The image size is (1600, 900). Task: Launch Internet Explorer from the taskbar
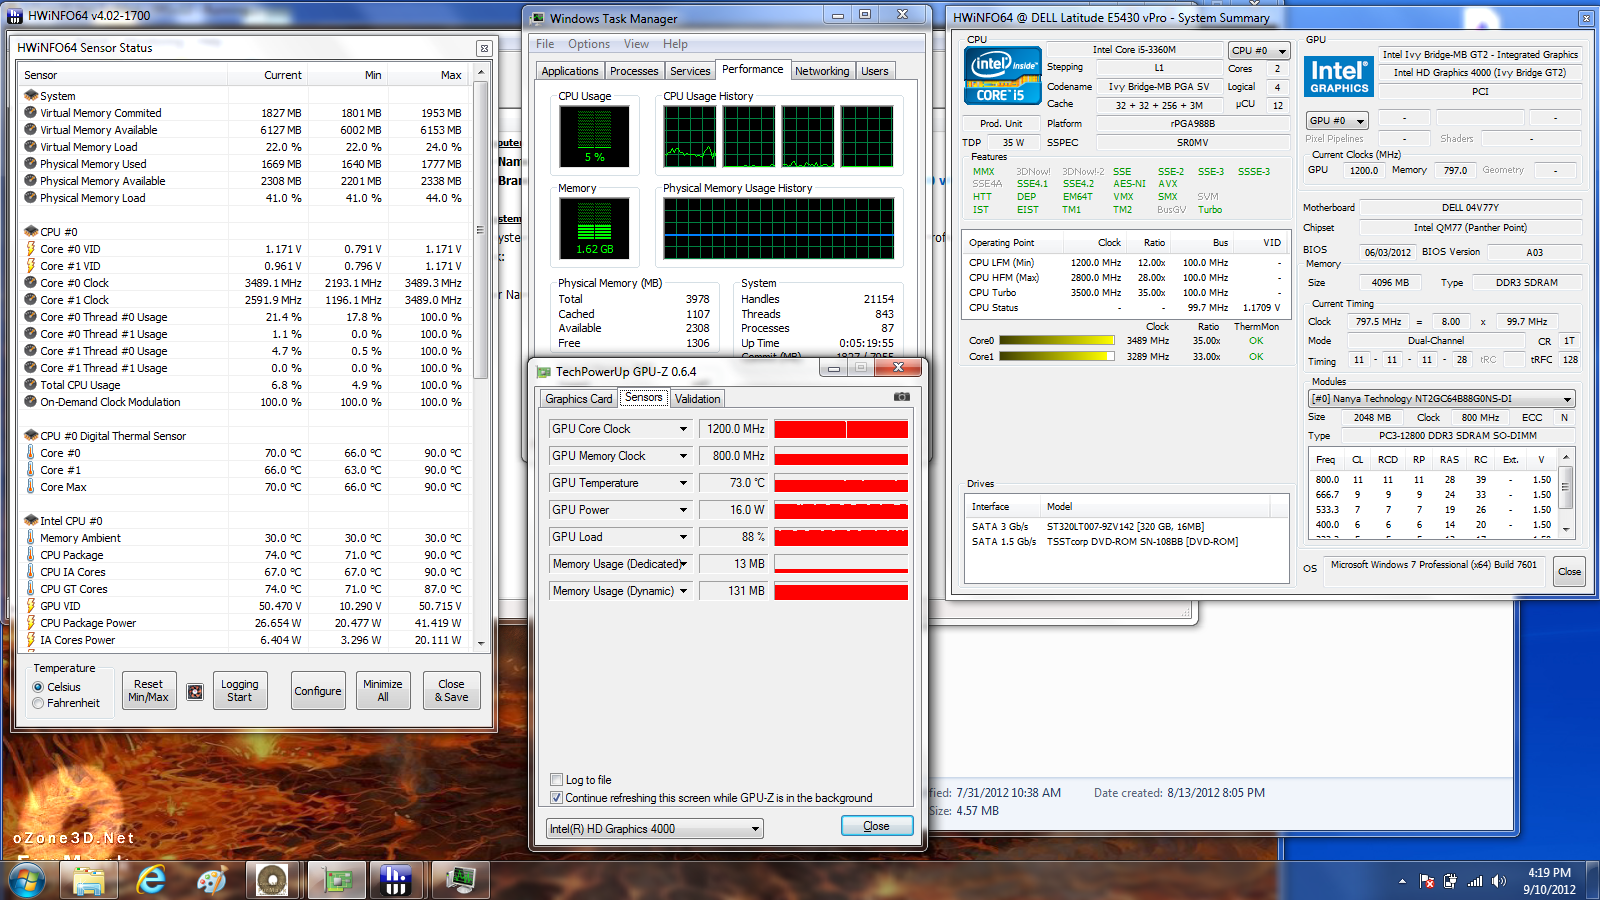click(x=151, y=880)
